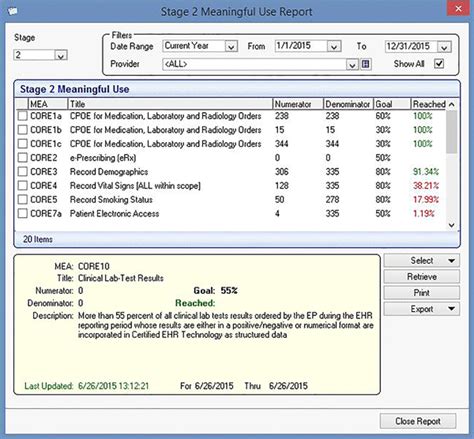Click the measures list vertical scrollbar thumb
Image resolution: width=474 pixels, height=439 pixels.
(x=452, y=132)
